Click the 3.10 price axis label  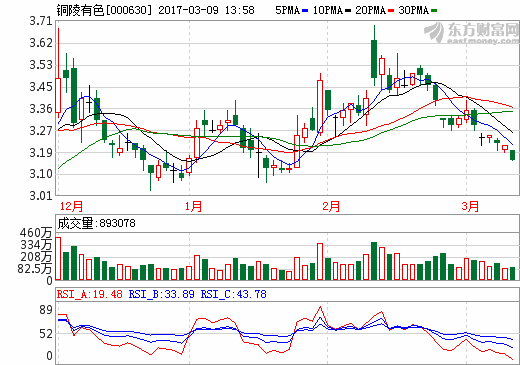(x=41, y=174)
